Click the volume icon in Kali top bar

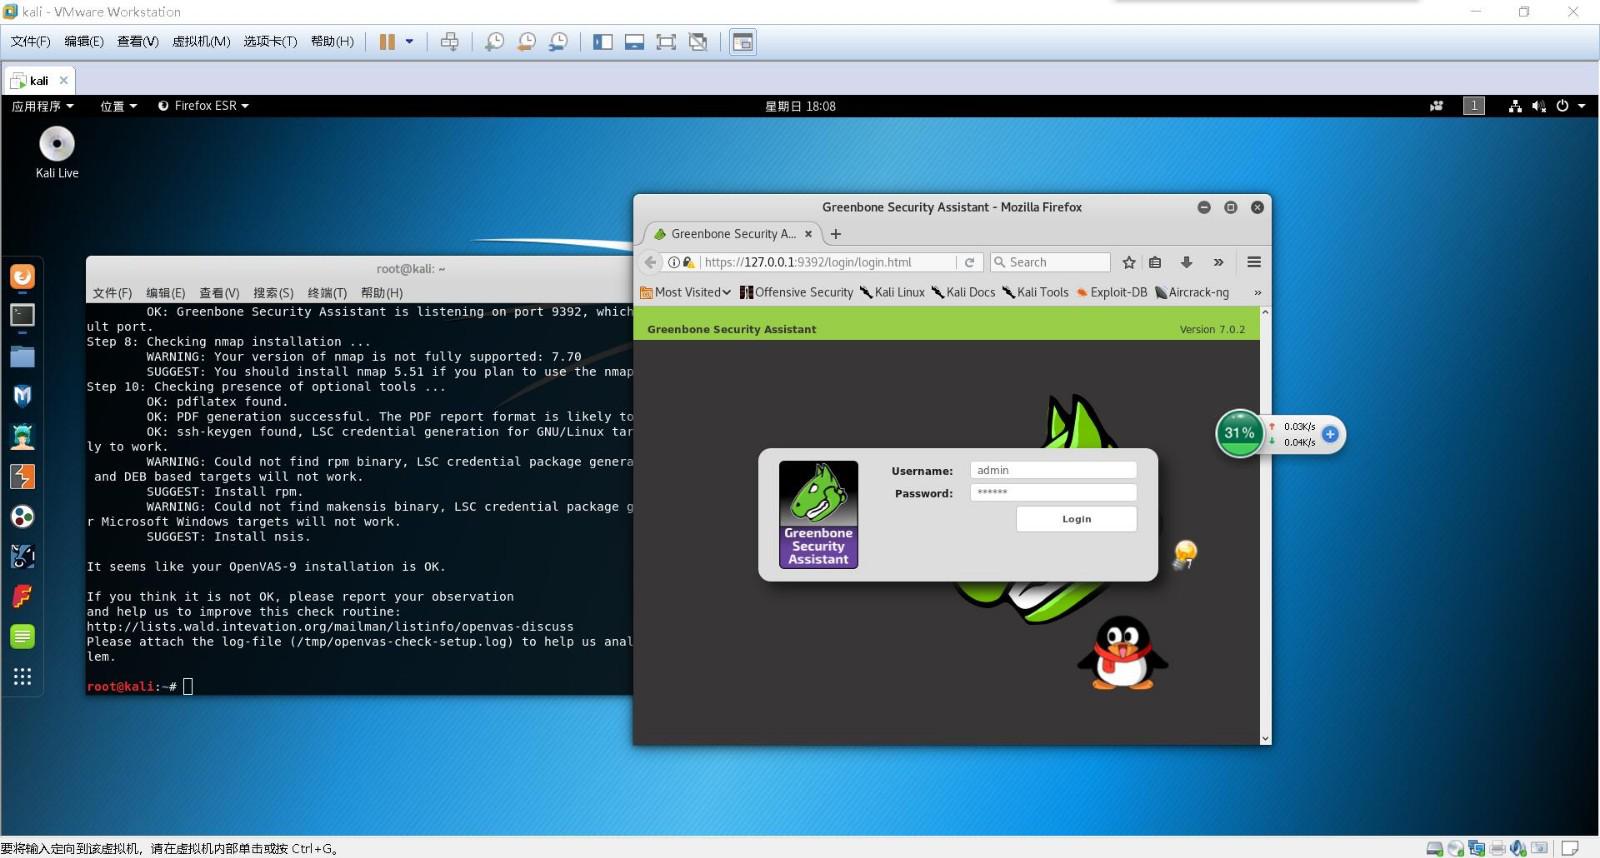pos(1539,106)
